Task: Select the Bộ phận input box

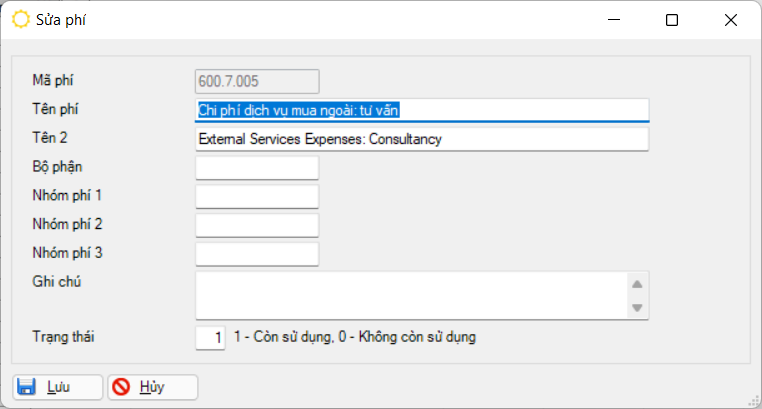Action: [256, 168]
